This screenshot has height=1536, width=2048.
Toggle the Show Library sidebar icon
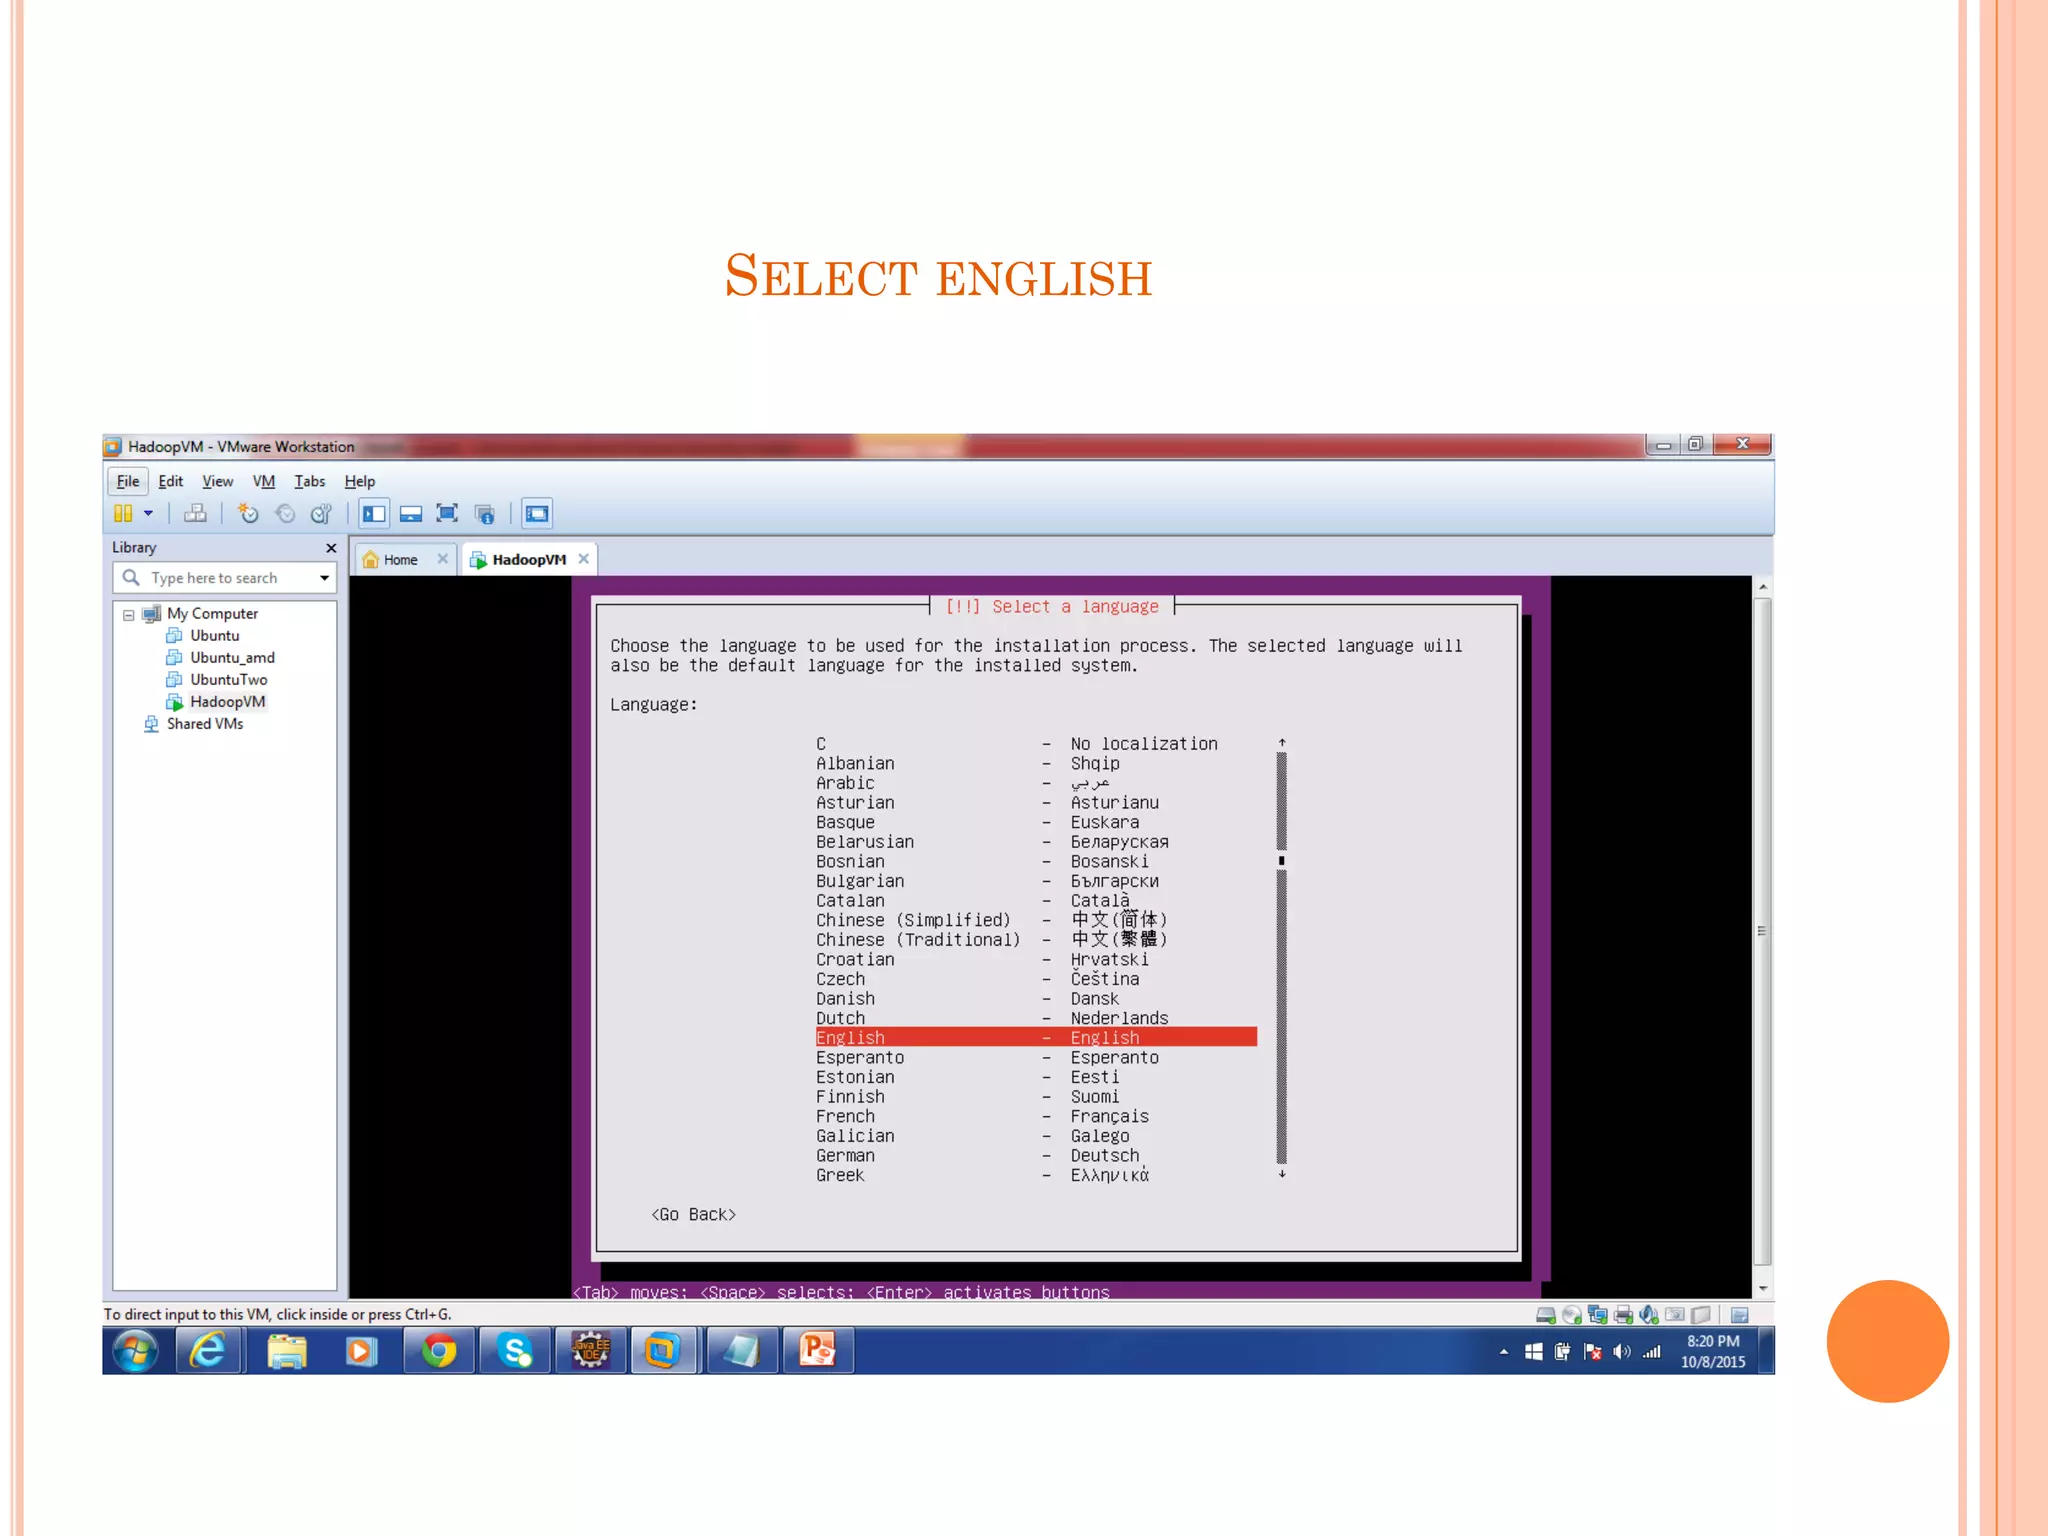[x=374, y=513]
